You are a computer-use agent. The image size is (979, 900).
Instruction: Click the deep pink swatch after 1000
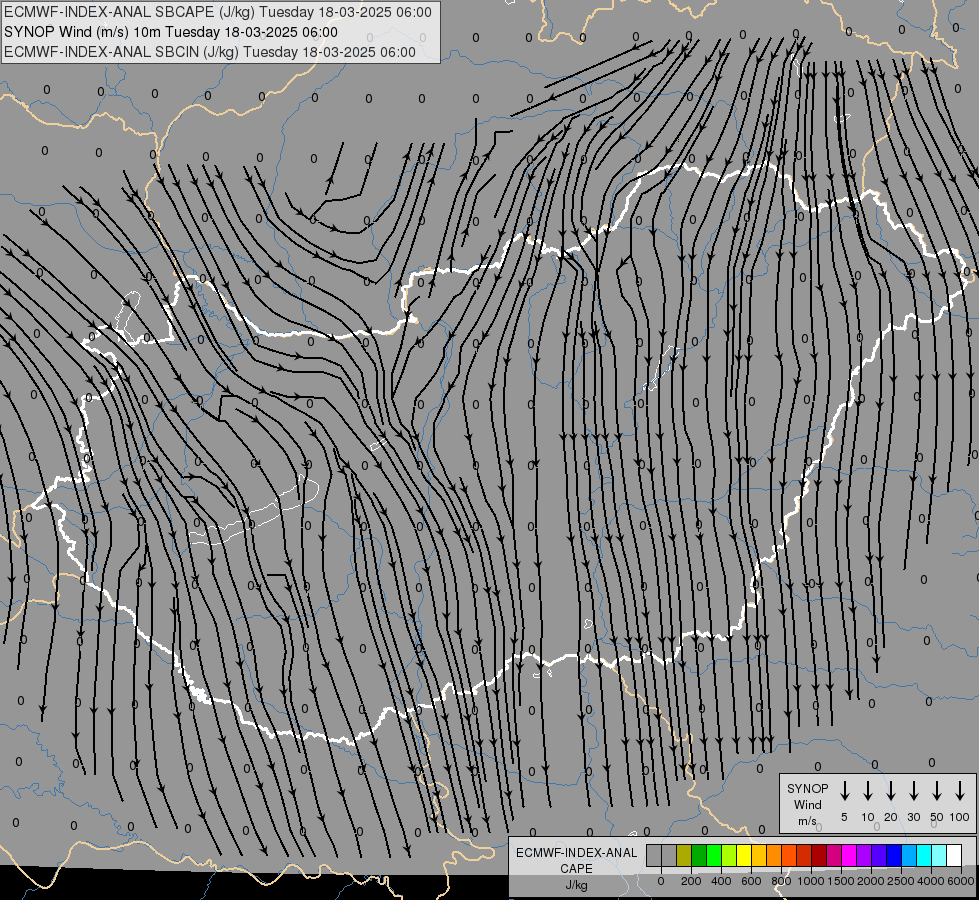click(834, 855)
